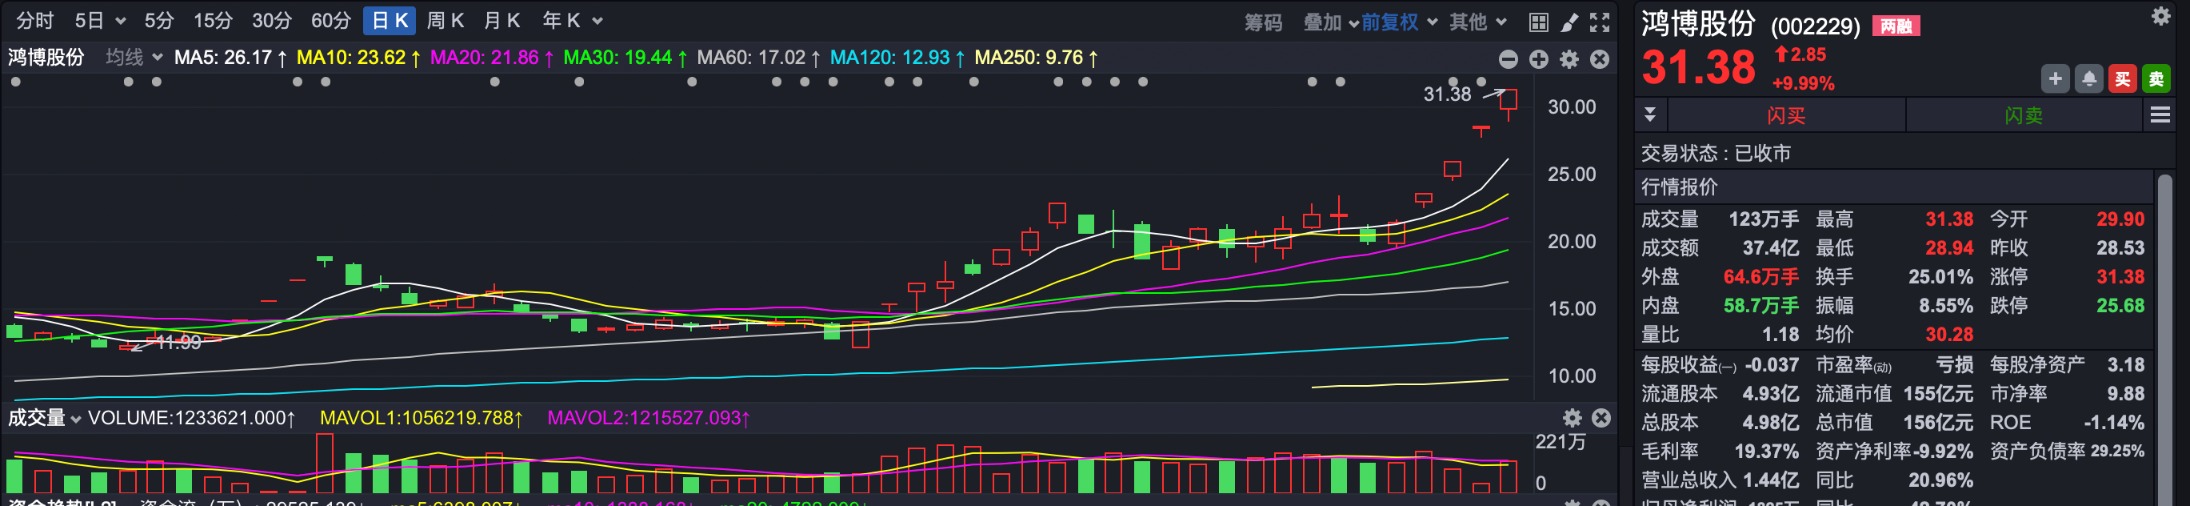2190x506 pixels.
Task: Click the 闪卖 flash sell button
Action: [2023, 116]
